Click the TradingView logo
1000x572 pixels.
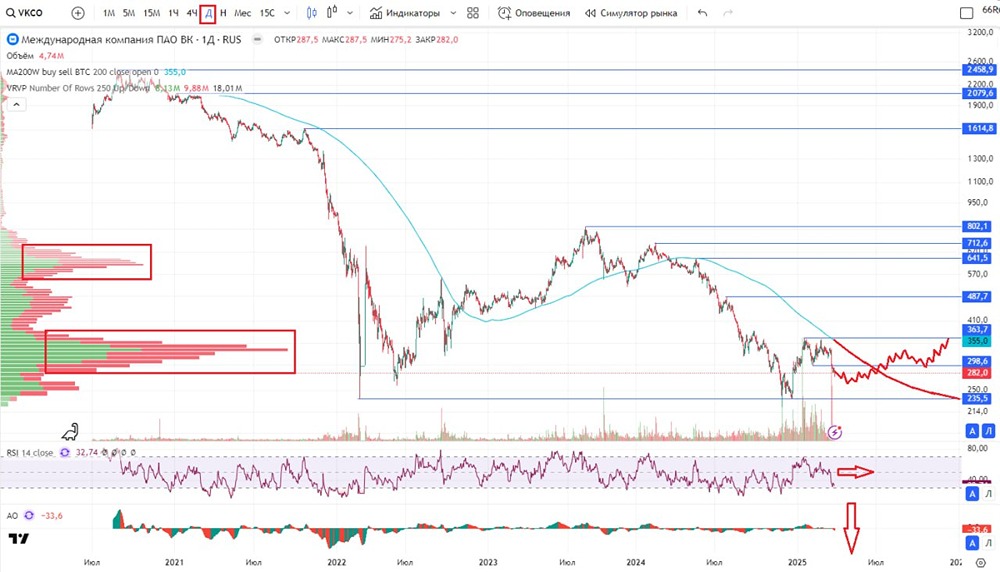click(18, 539)
